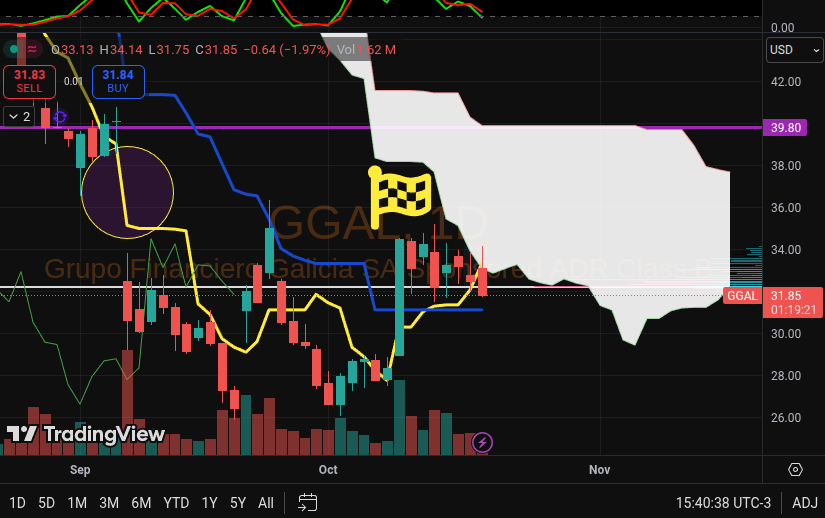Click the red GGAL price label tag
This screenshot has height=518, width=825.
click(x=742, y=296)
